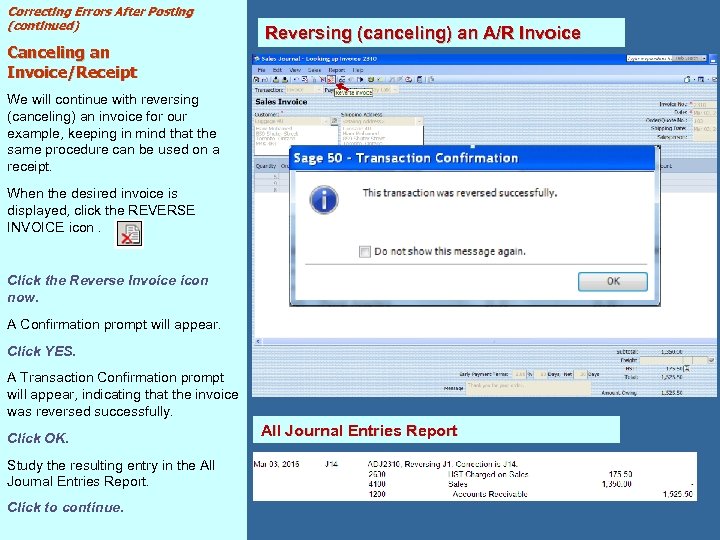This screenshot has width=720, height=540.
Task: Click the 'Click YES.' instruction text
Action: (41, 351)
